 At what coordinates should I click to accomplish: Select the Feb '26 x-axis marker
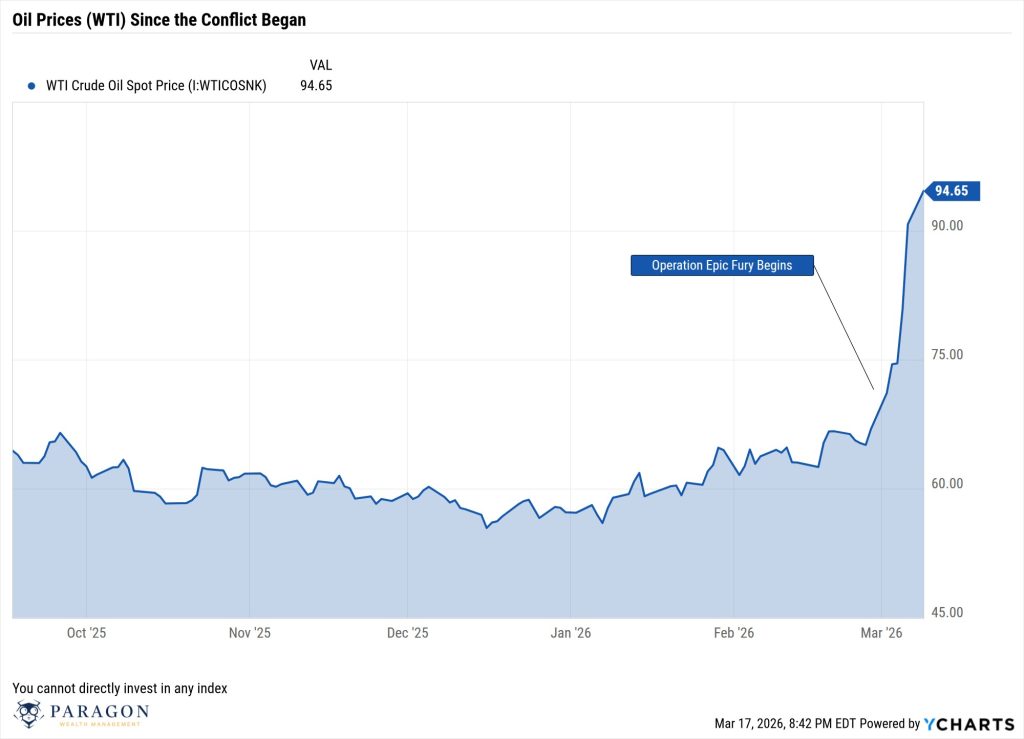coord(733,633)
